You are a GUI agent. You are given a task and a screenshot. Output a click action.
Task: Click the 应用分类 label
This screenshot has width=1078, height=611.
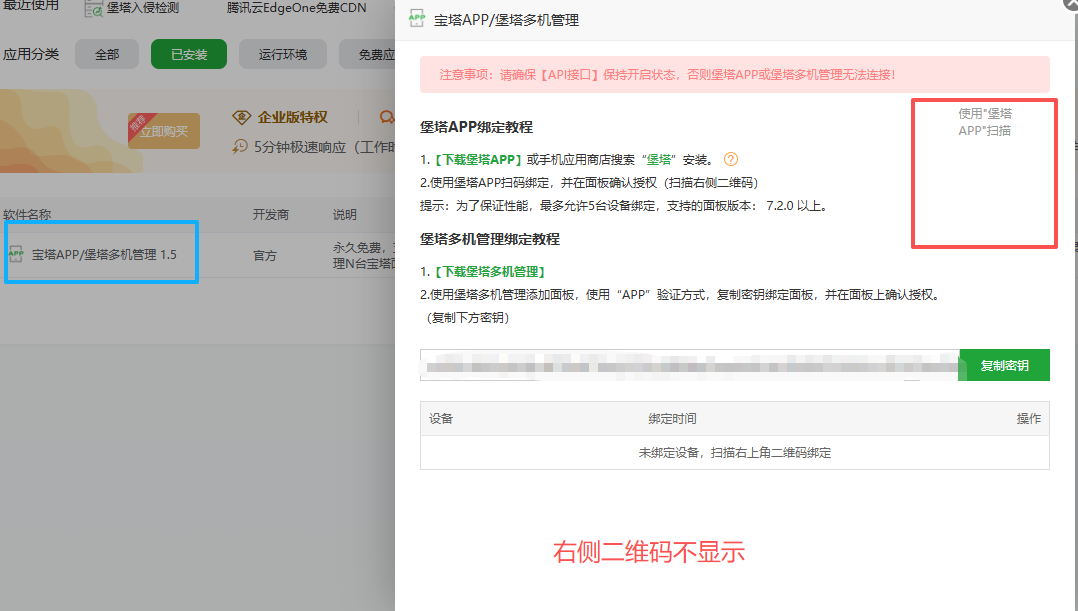point(31,54)
